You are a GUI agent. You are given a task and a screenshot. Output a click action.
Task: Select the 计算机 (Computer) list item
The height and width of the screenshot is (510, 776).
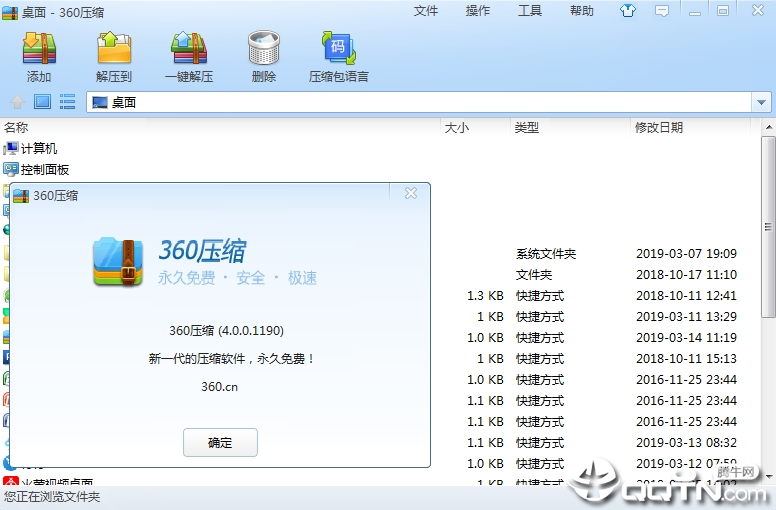(38, 148)
